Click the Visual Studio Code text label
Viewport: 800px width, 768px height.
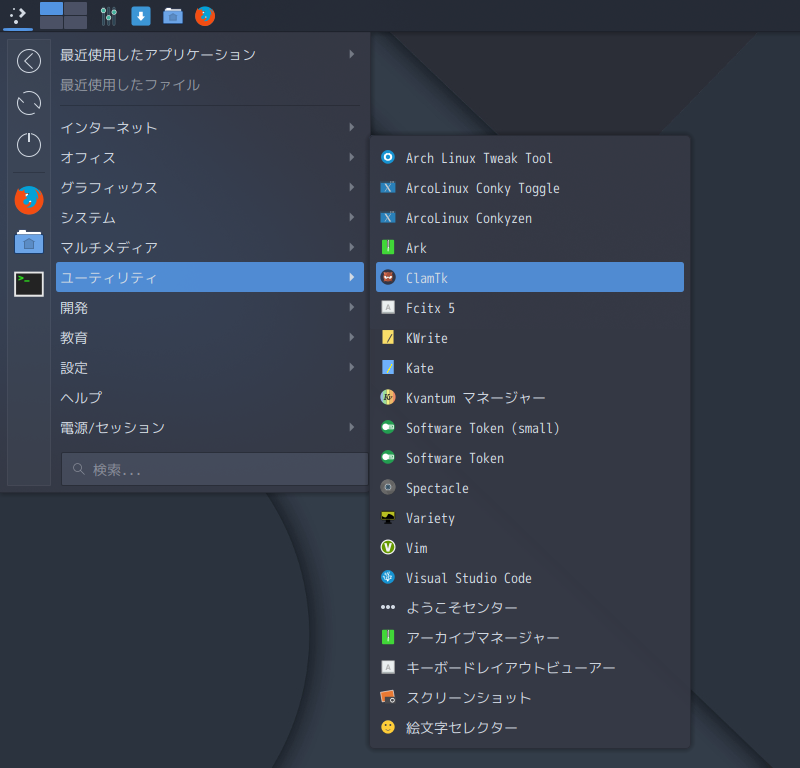tap(469, 578)
